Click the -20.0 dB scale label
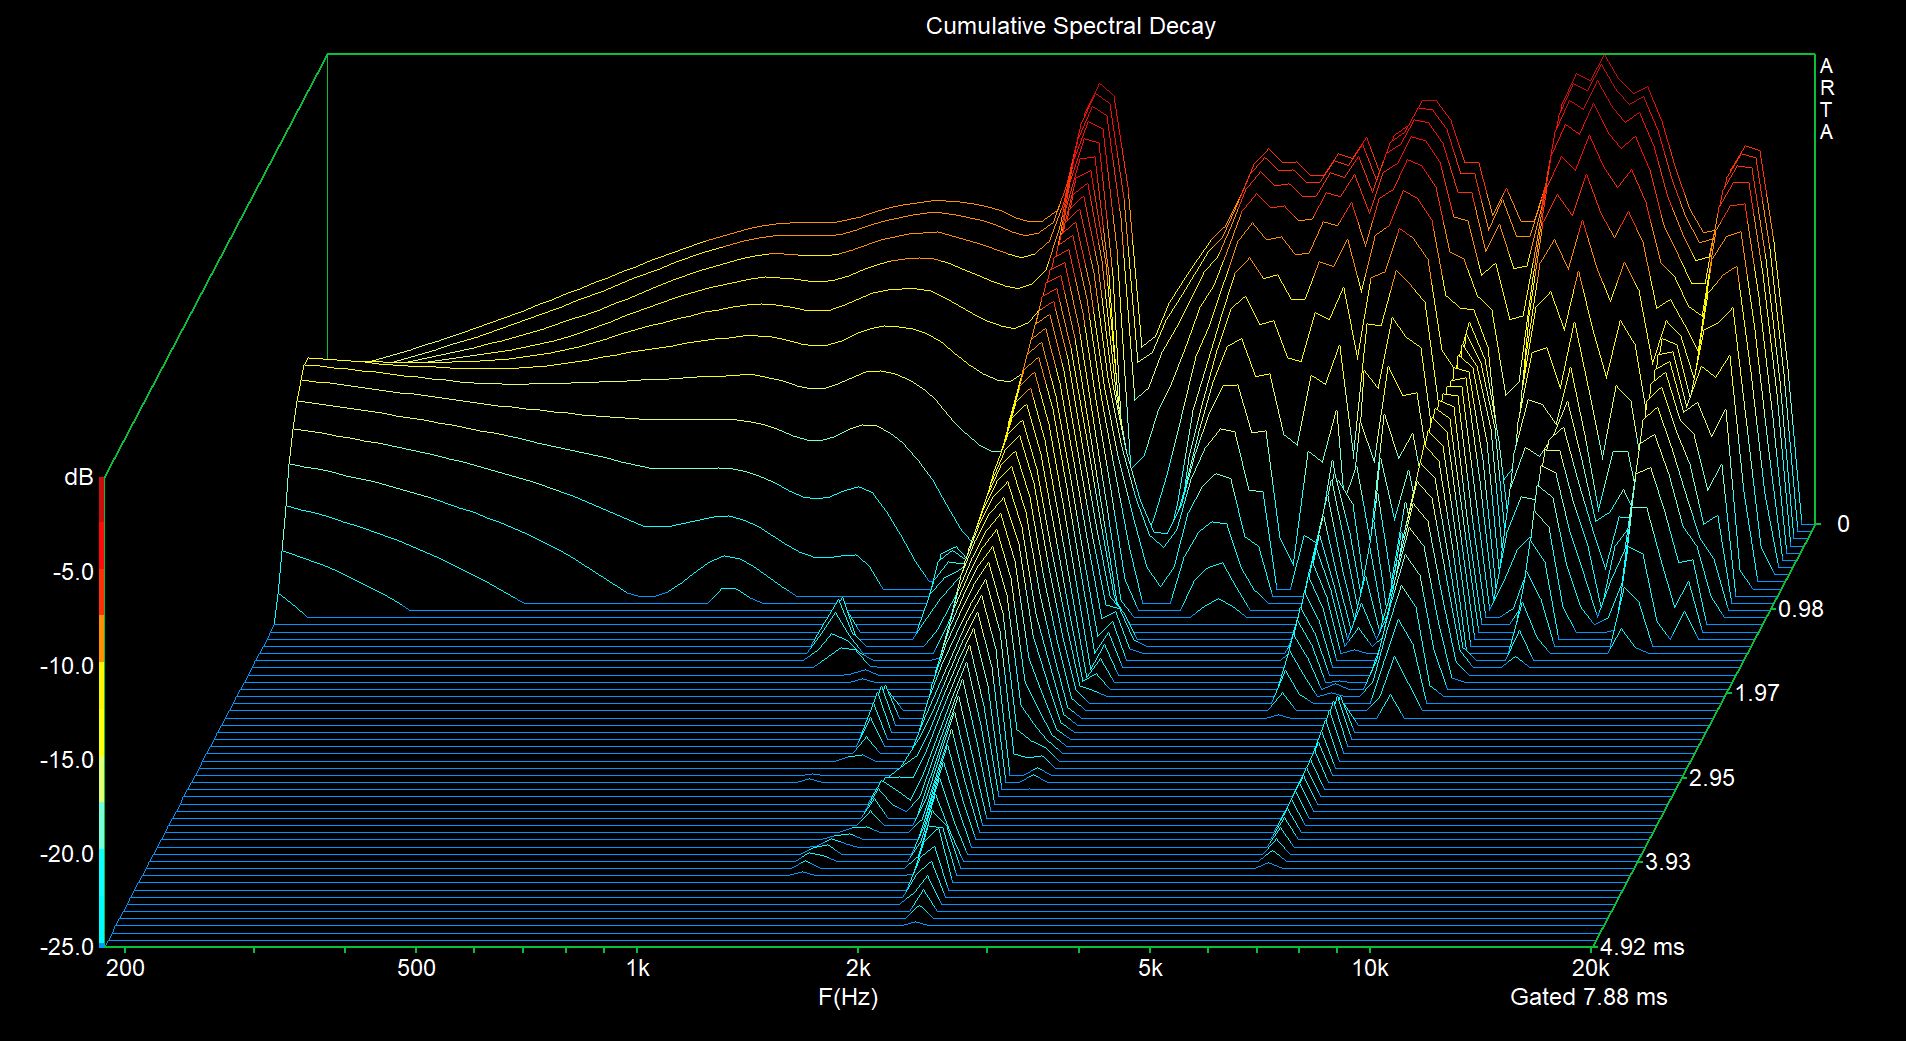1906x1041 pixels. pos(67,854)
